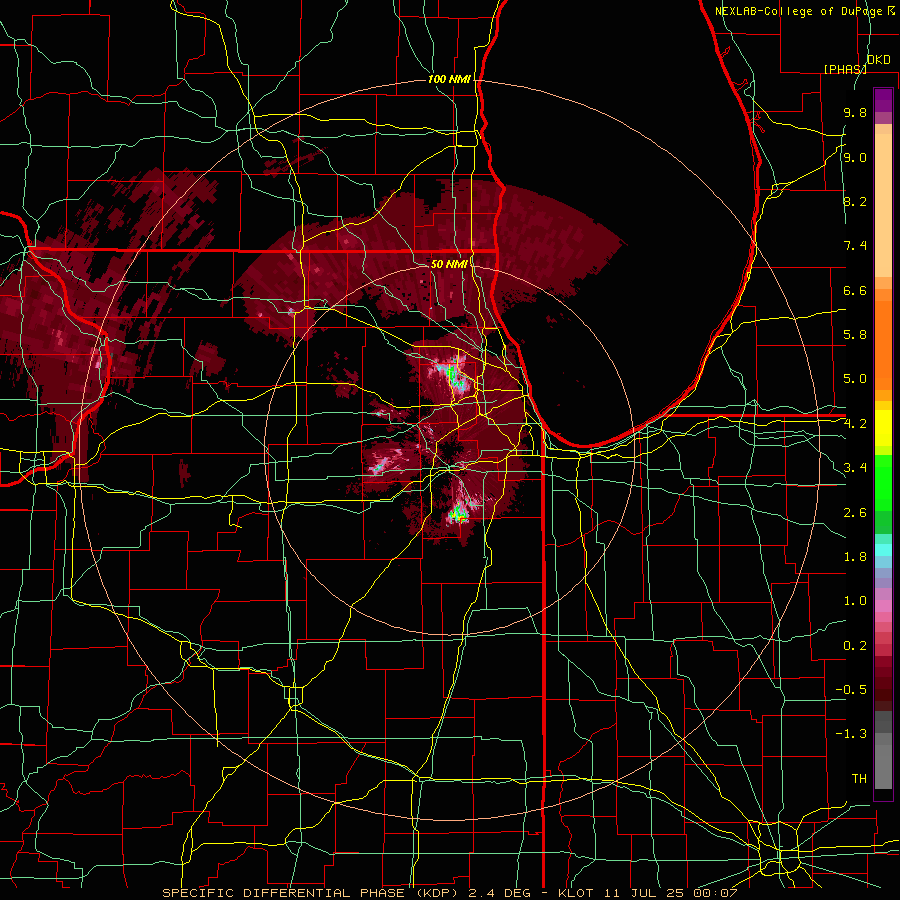Click the 2.6 scale value

(x=855, y=513)
